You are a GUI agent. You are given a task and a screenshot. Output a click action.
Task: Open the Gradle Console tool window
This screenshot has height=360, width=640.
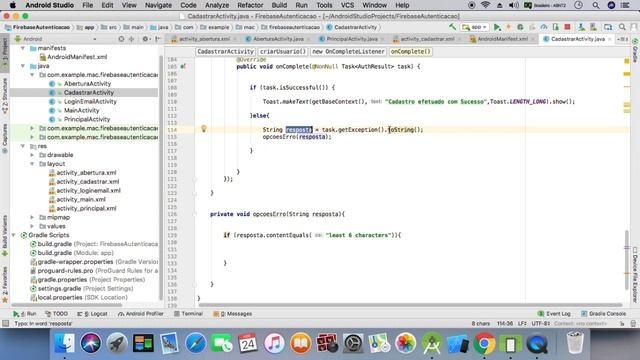point(603,313)
